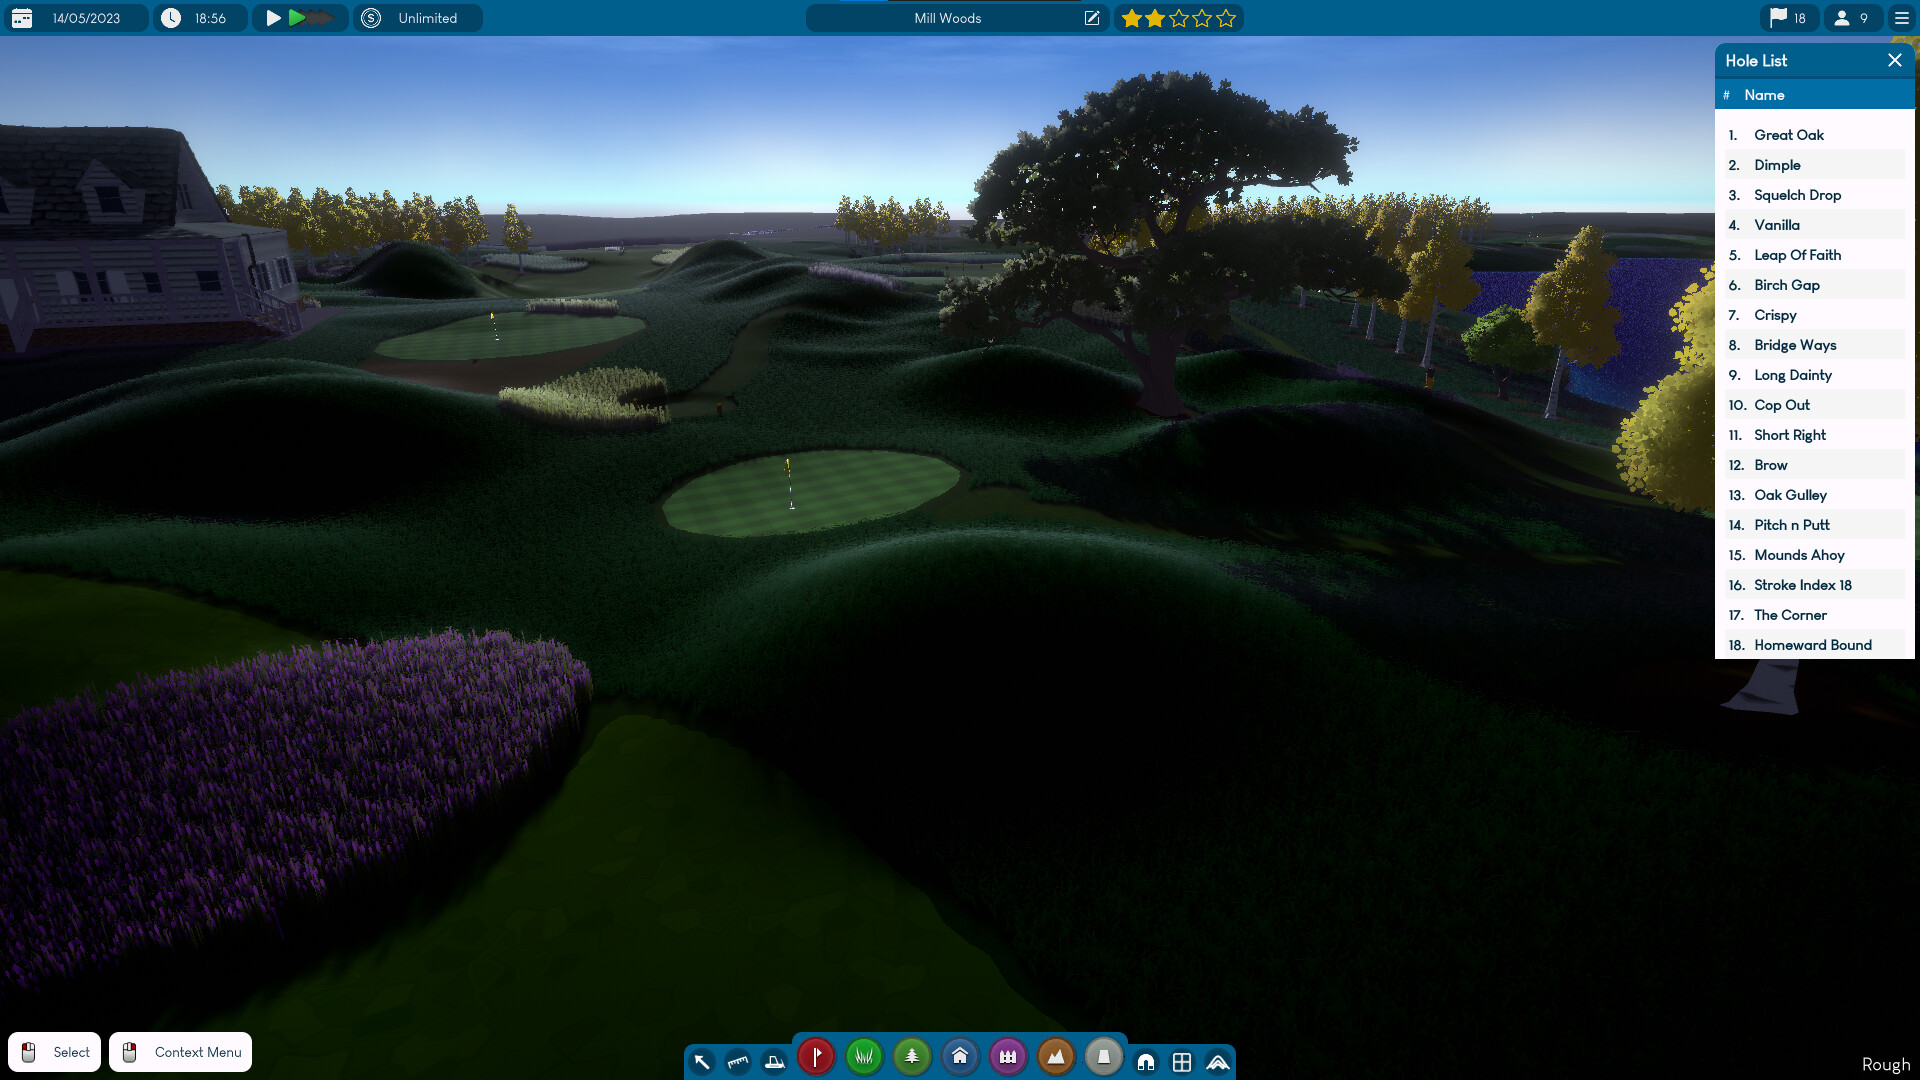Viewport: 1920px width, 1080px height.
Task: Activate the ruler measure tool
Action: tap(738, 1062)
